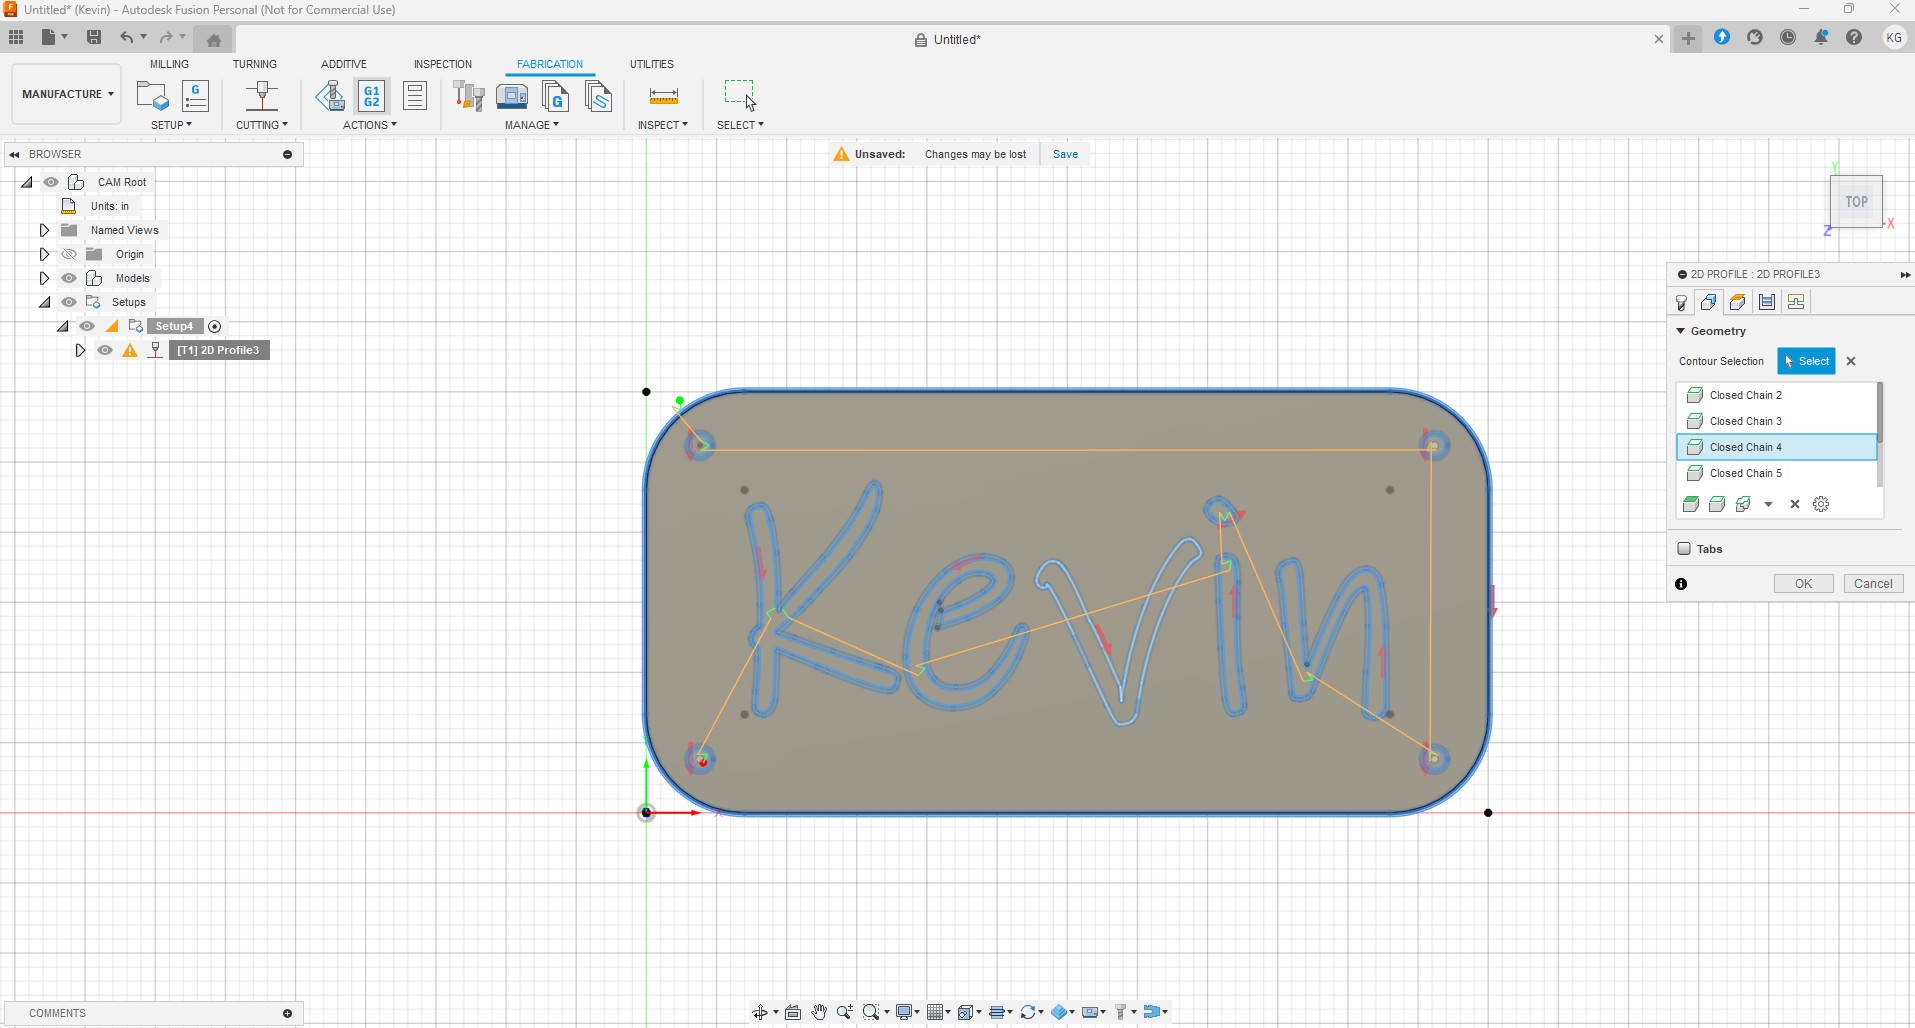Open the Tool Library icon

point(469,95)
